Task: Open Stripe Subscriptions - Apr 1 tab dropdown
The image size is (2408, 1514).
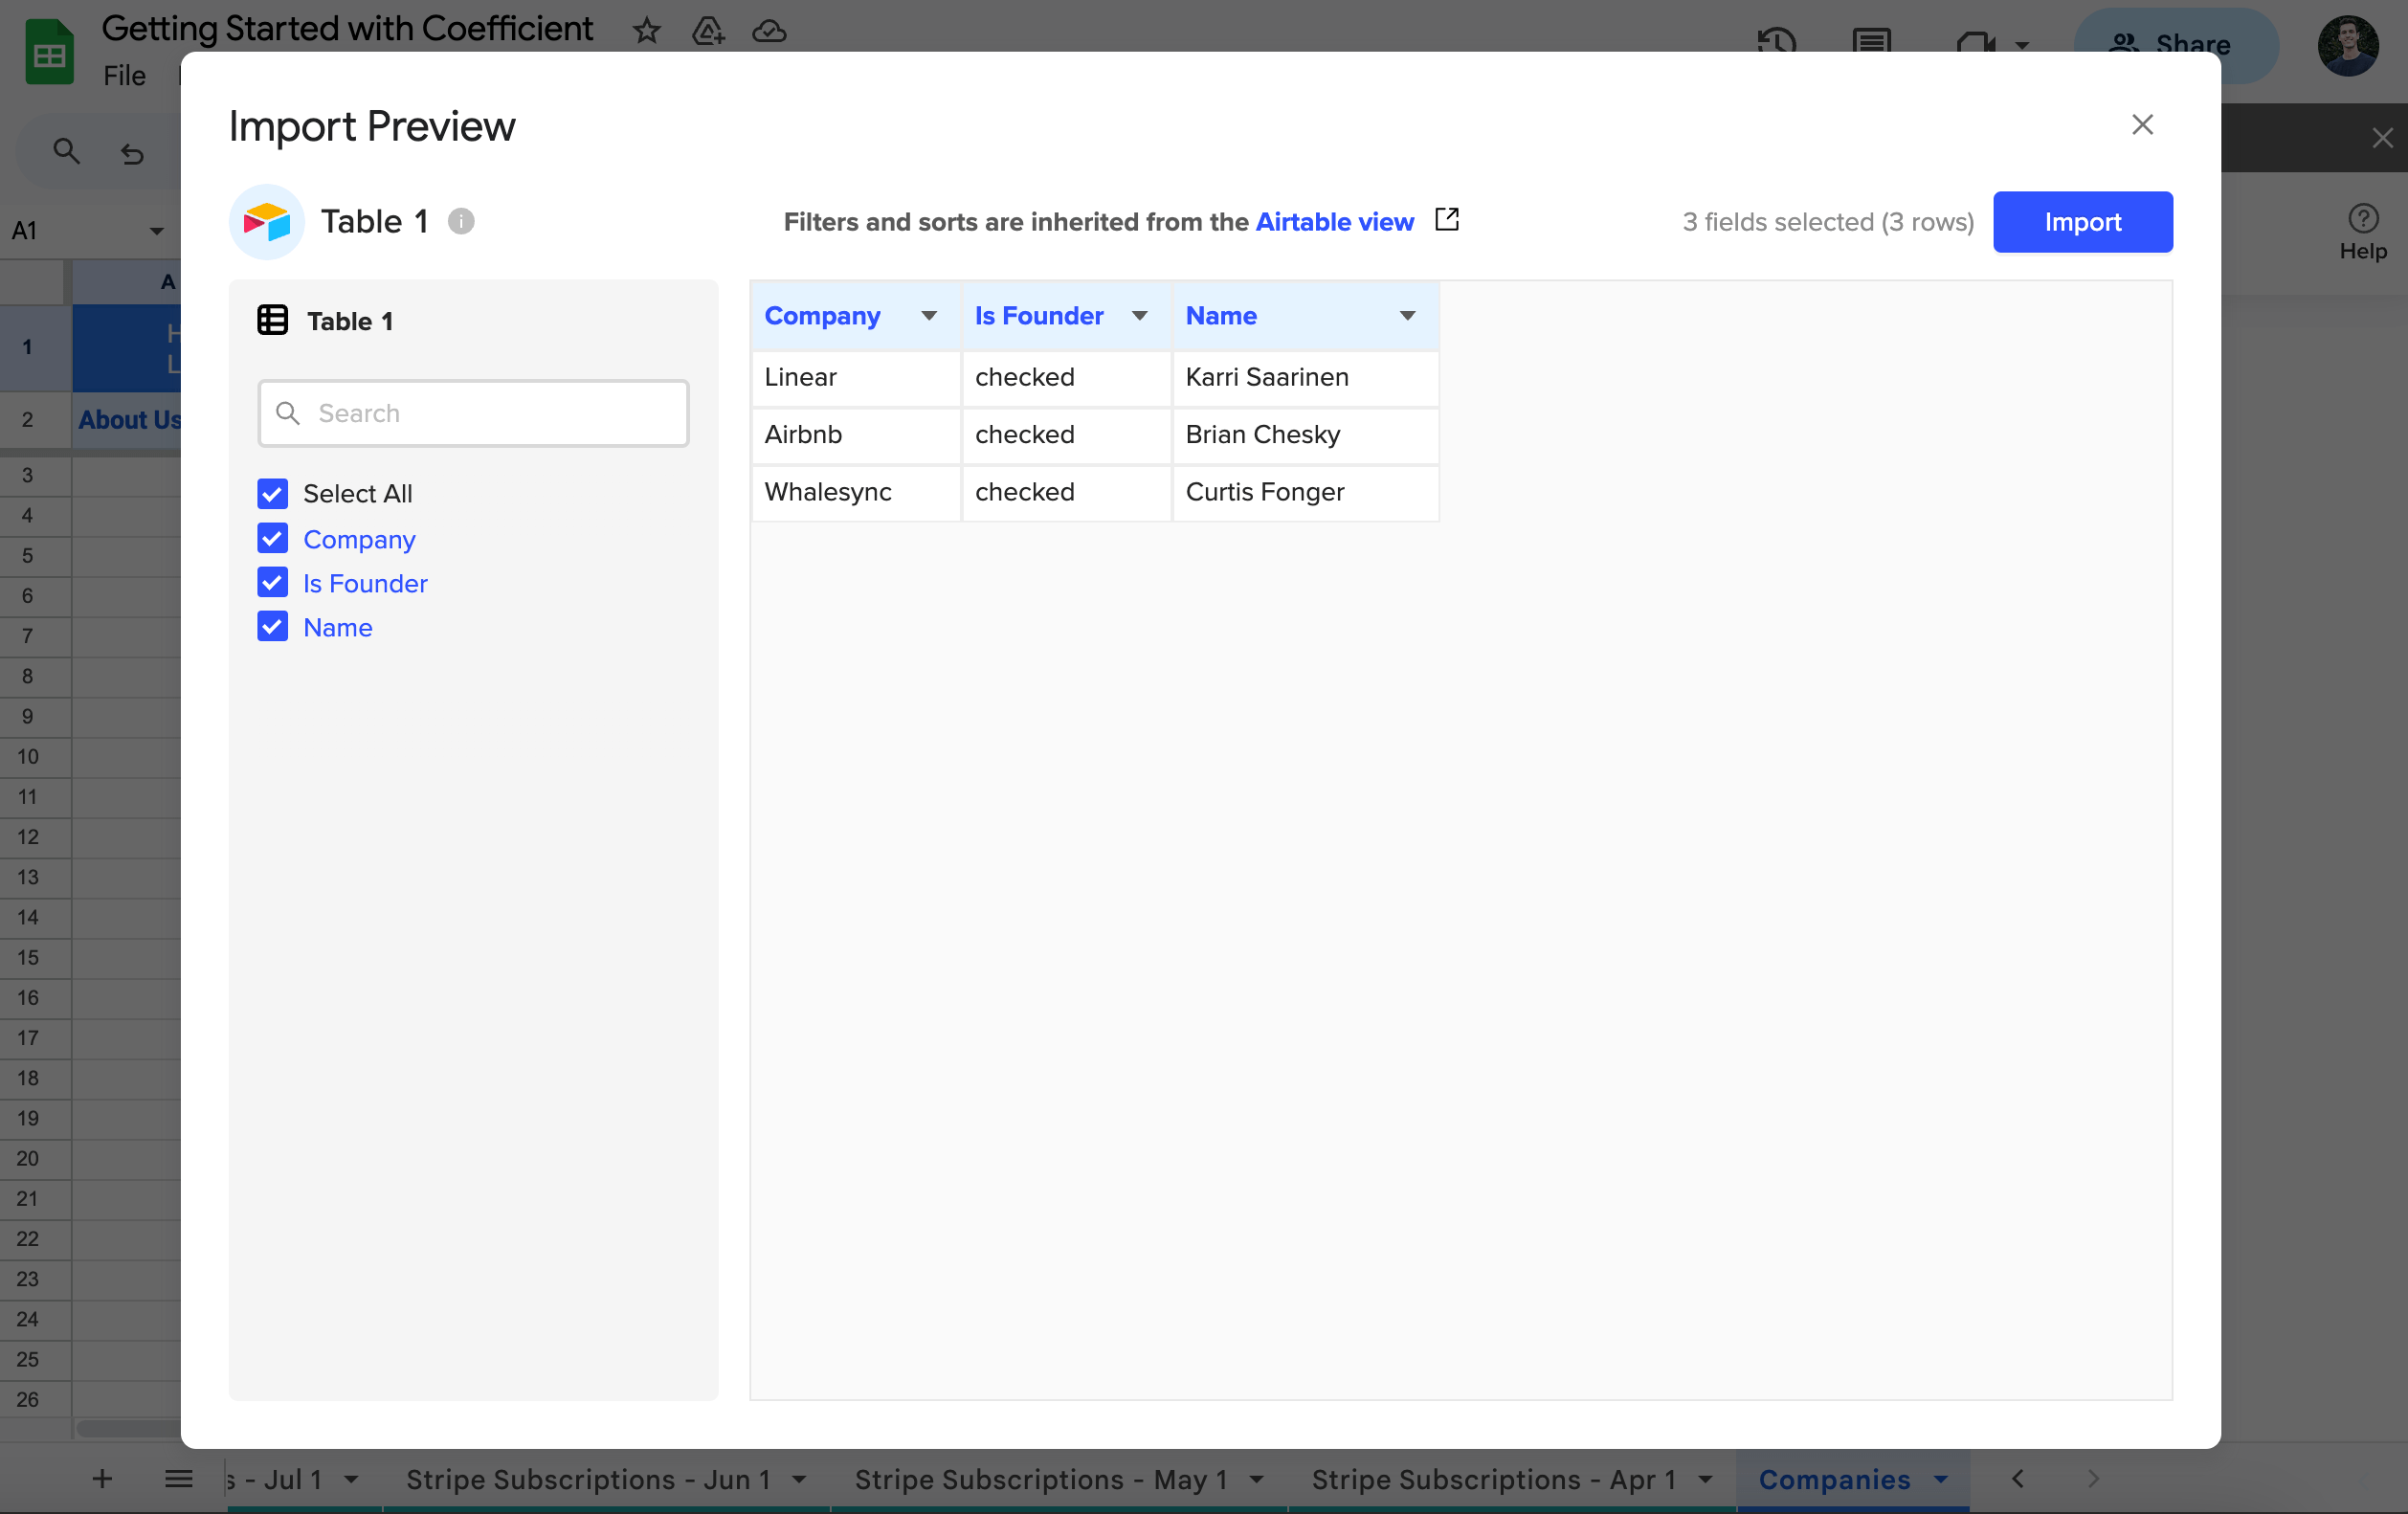Action: point(1705,1479)
